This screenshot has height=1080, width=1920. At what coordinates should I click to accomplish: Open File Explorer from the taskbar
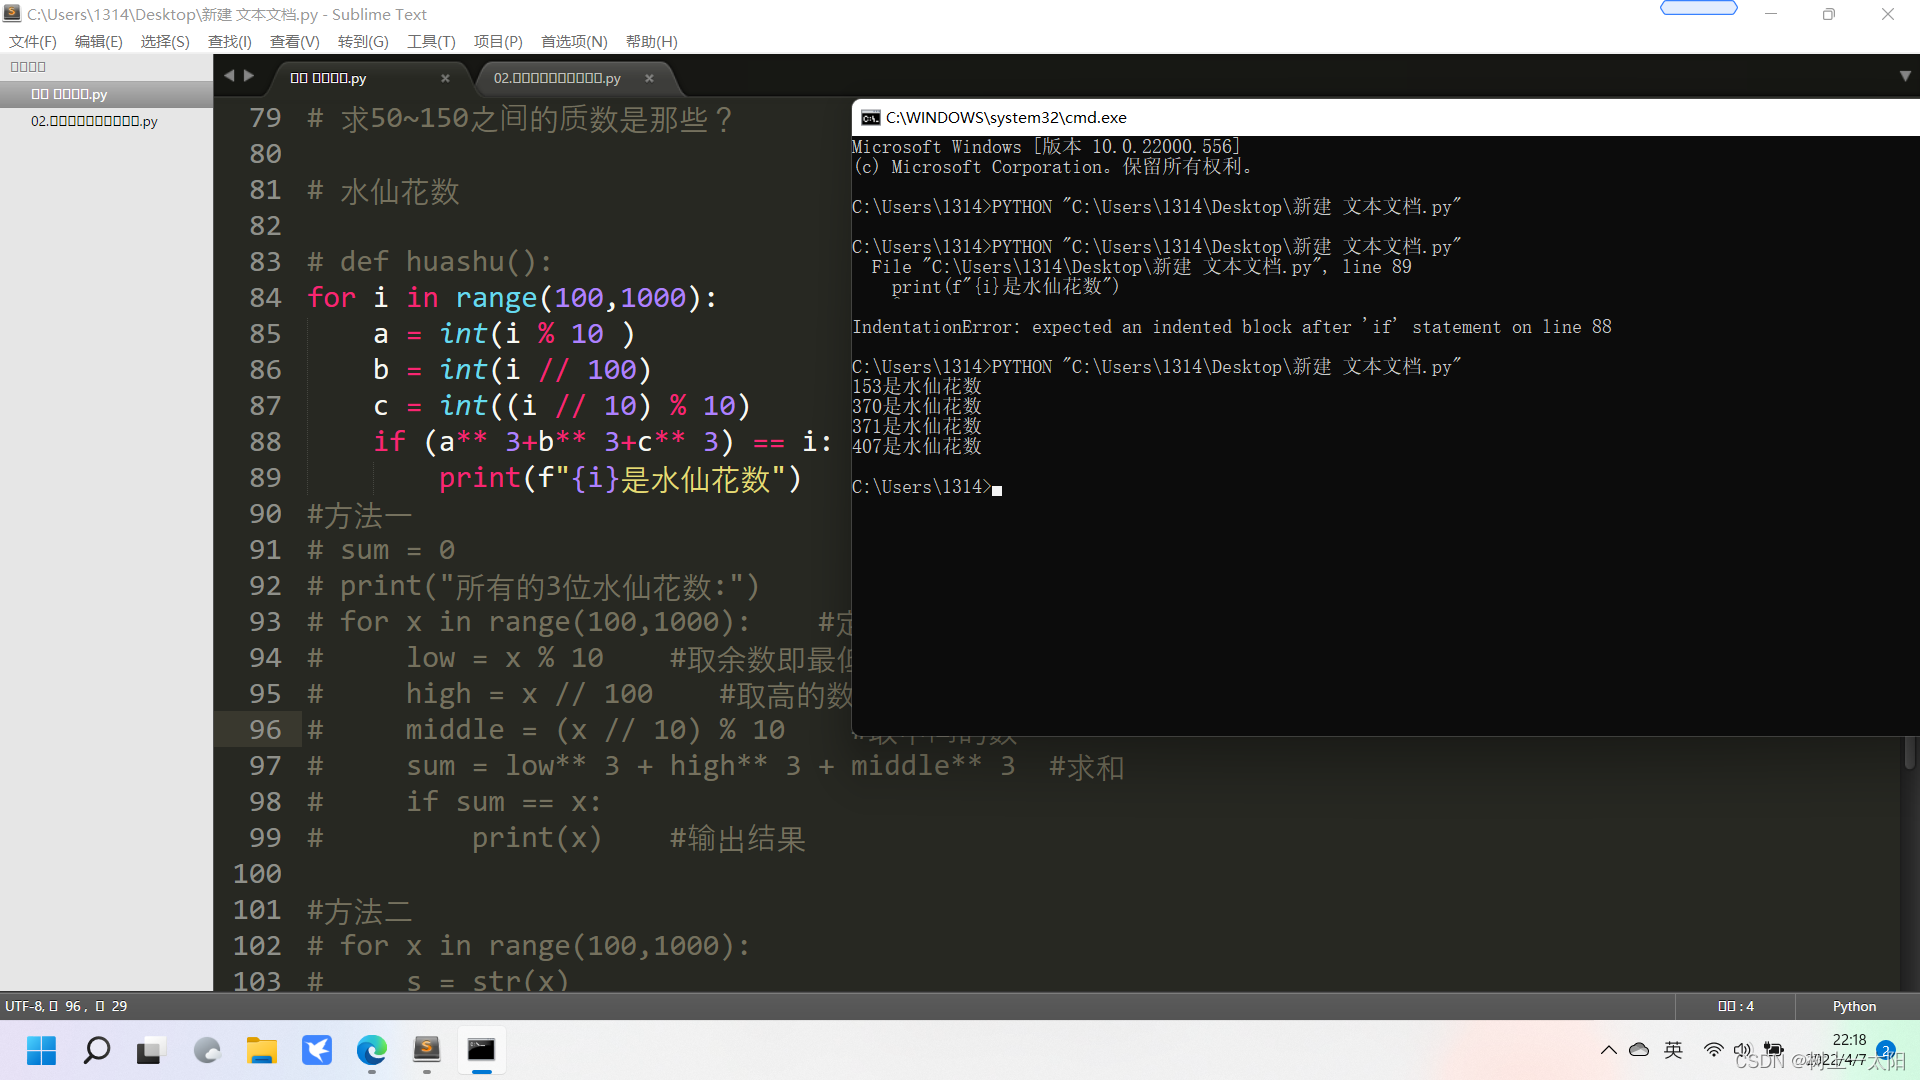point(262,1050)
